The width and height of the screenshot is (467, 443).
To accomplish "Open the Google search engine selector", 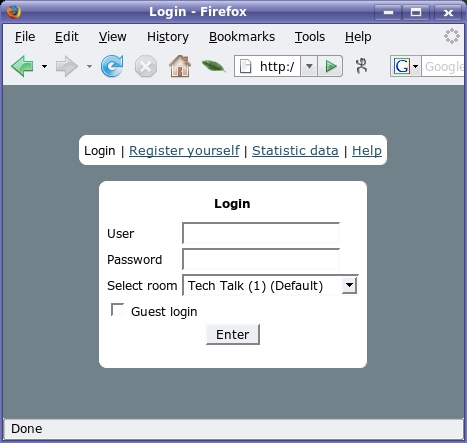I will click(406, 66).
